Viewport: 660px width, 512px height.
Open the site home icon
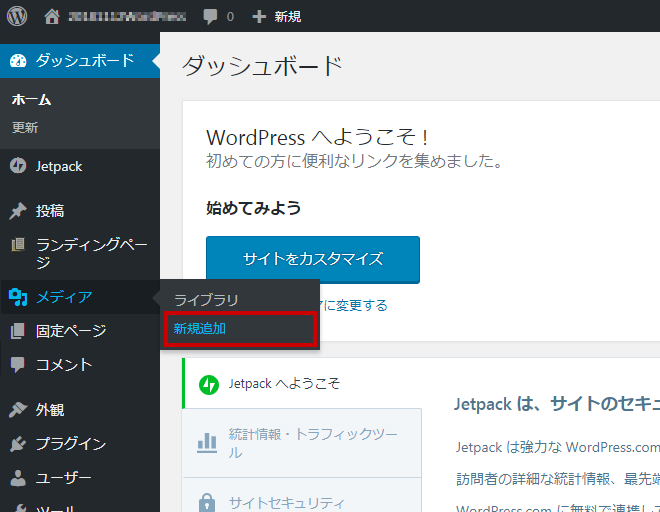52,16
